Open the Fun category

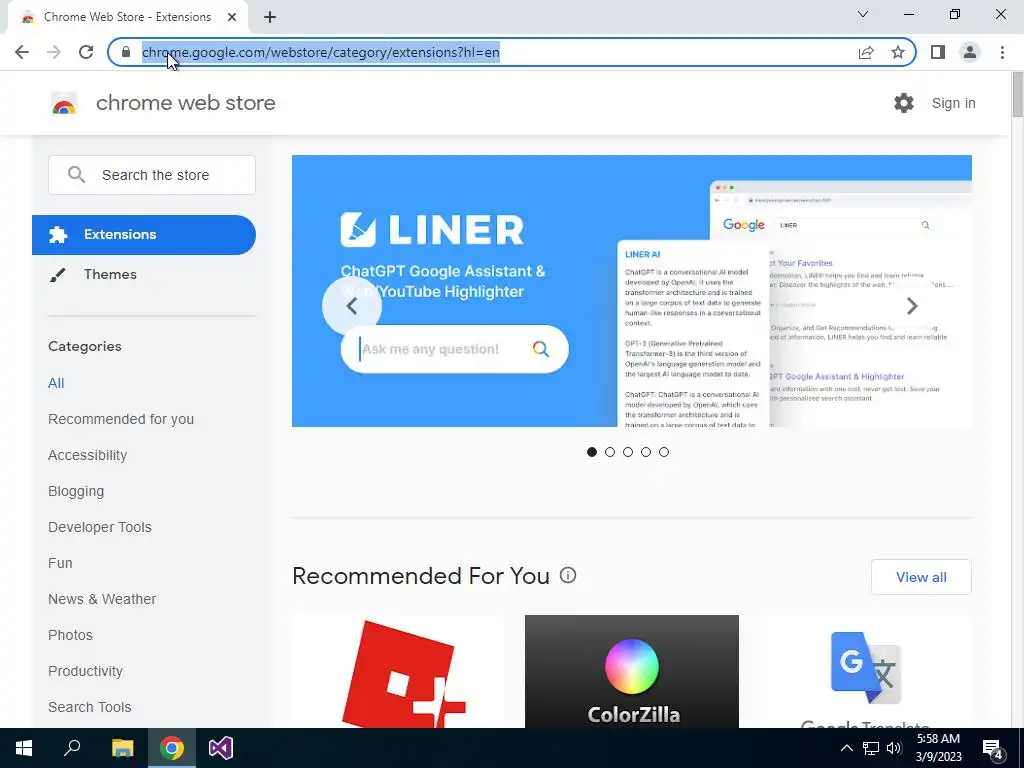(x=60, y=563)
